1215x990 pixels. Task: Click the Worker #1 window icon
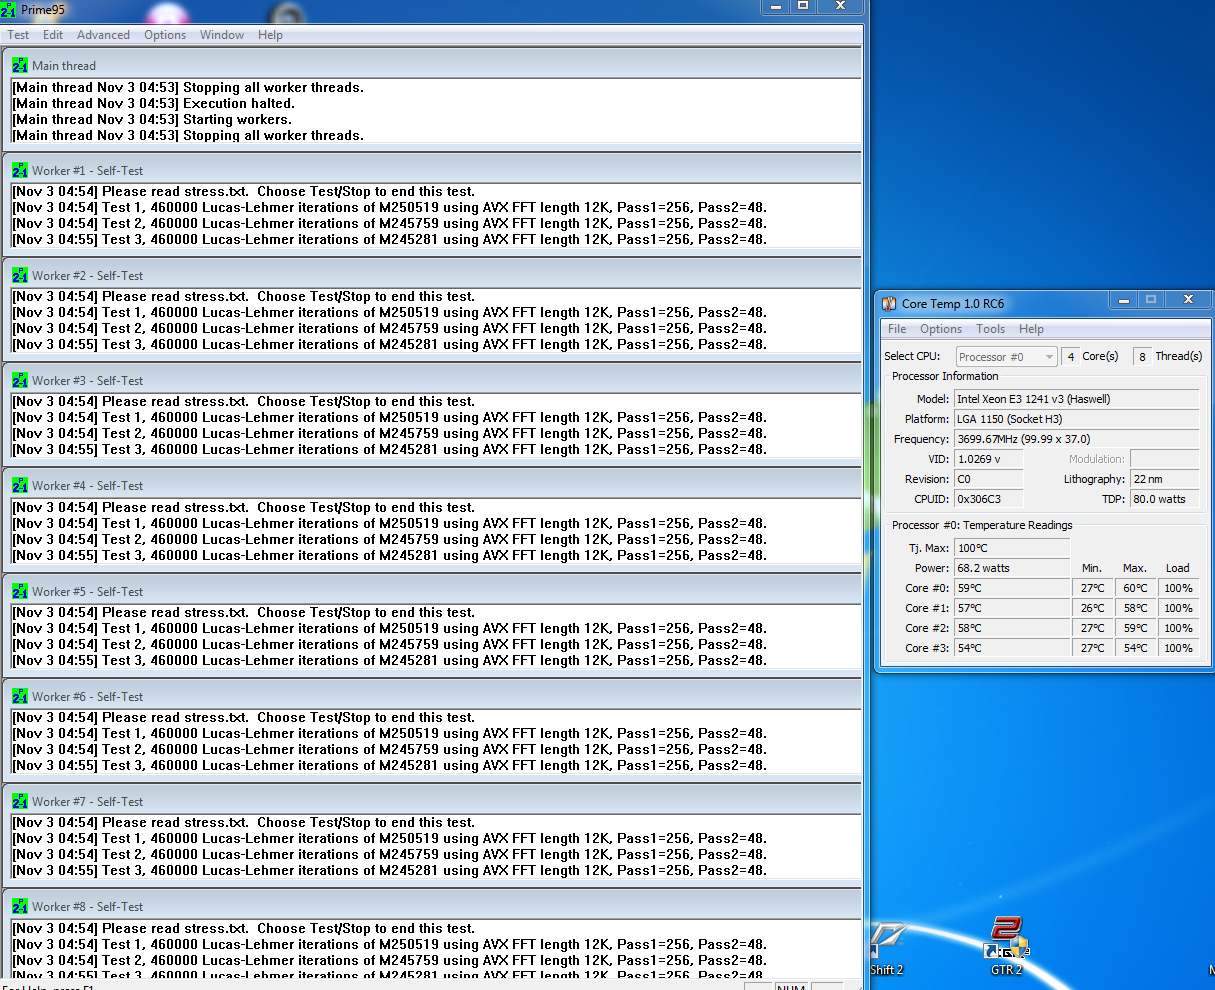click(x=20, y=170)
